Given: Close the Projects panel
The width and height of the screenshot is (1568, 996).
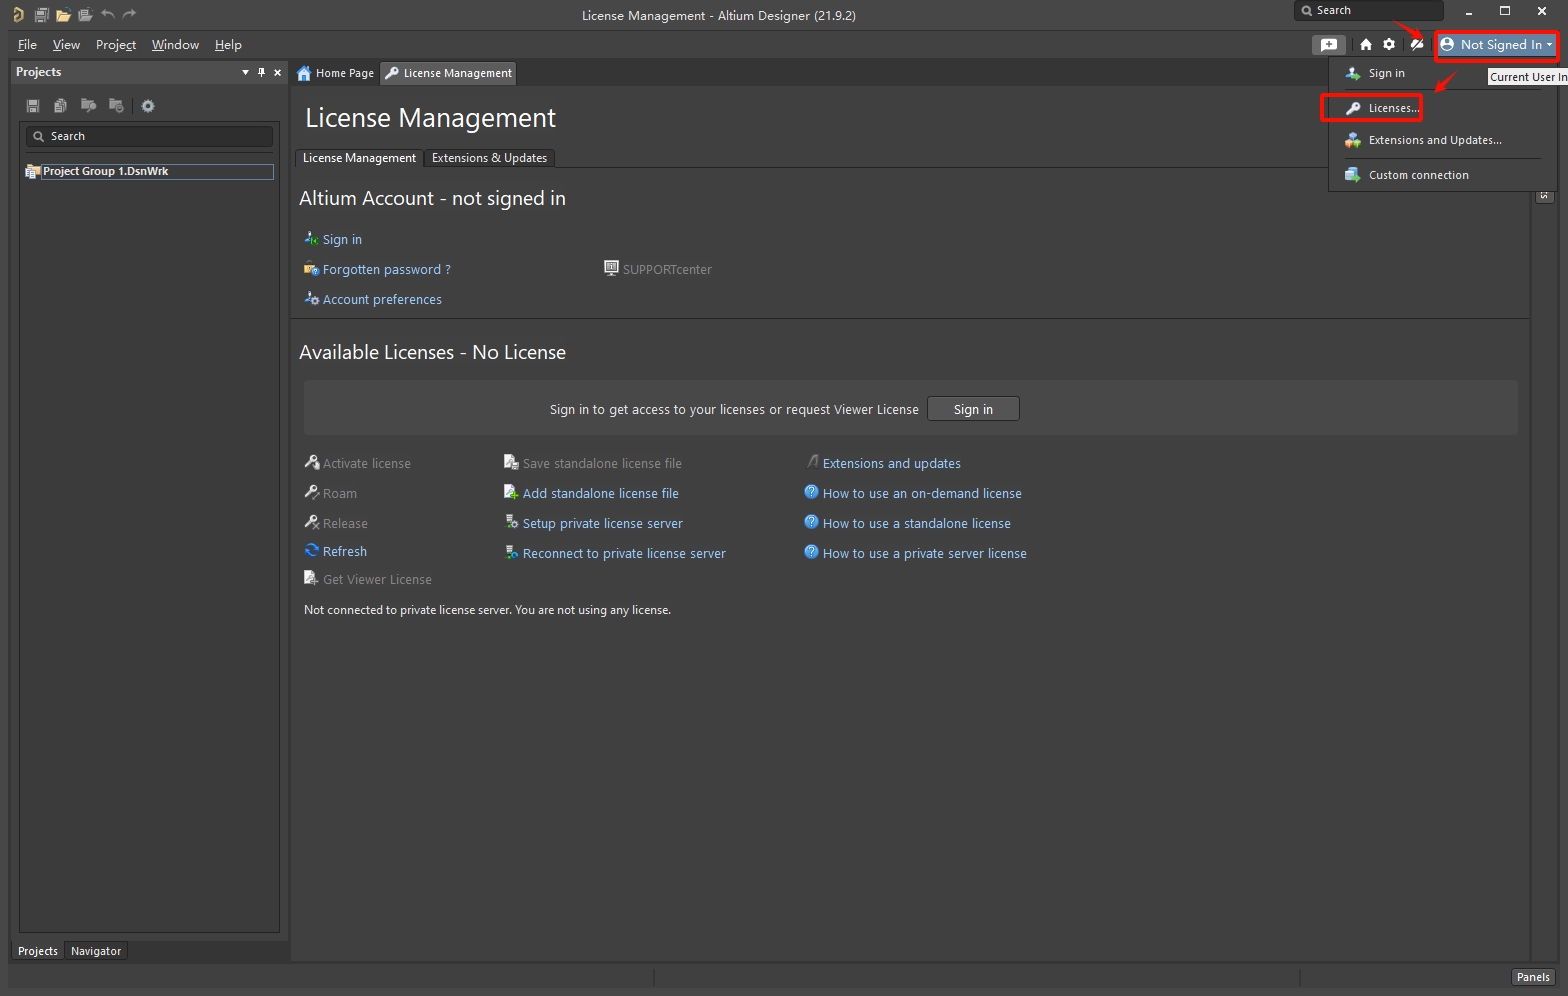Looking at the screenshot, I should tap(277, 72).
